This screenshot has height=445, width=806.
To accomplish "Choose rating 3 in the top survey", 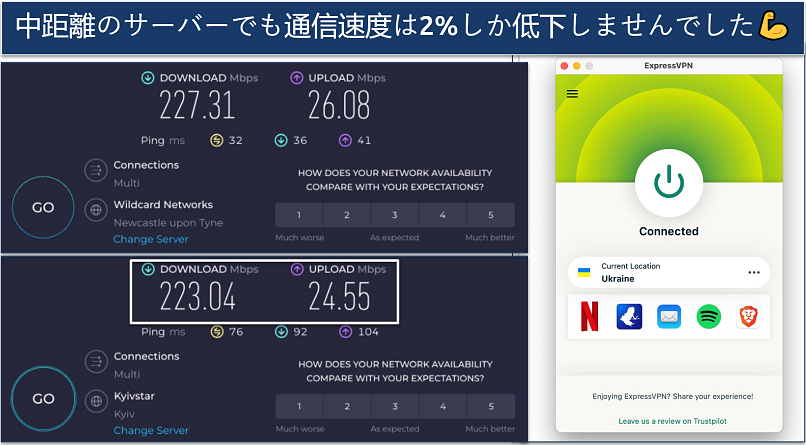I will pyautogui.click(x=395, y=215).
